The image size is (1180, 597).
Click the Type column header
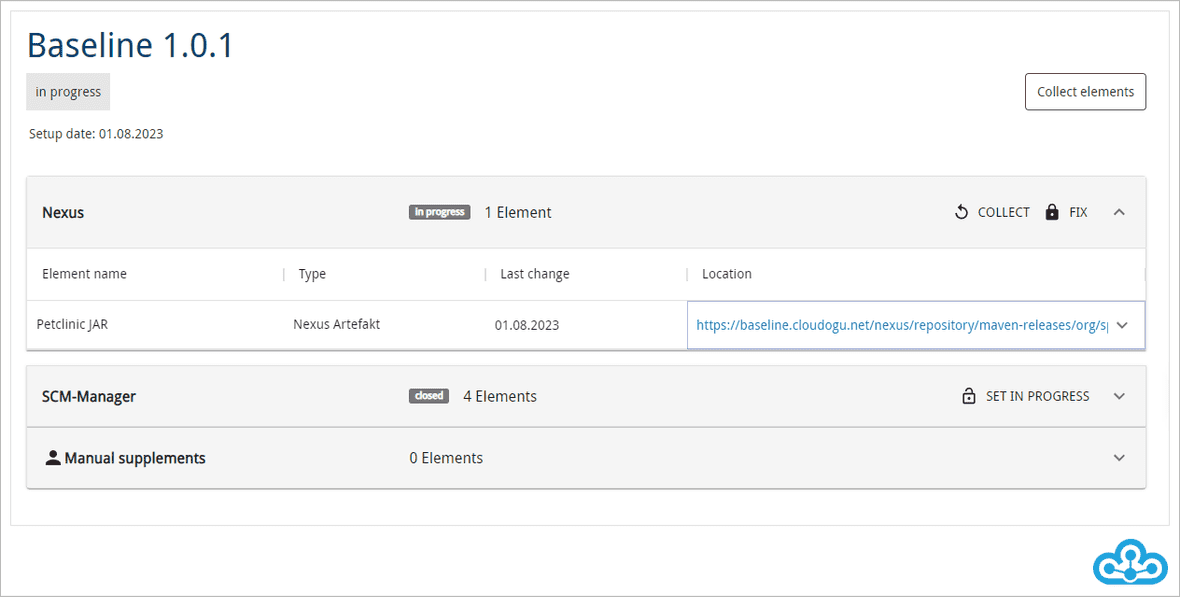tap(312, 274)
